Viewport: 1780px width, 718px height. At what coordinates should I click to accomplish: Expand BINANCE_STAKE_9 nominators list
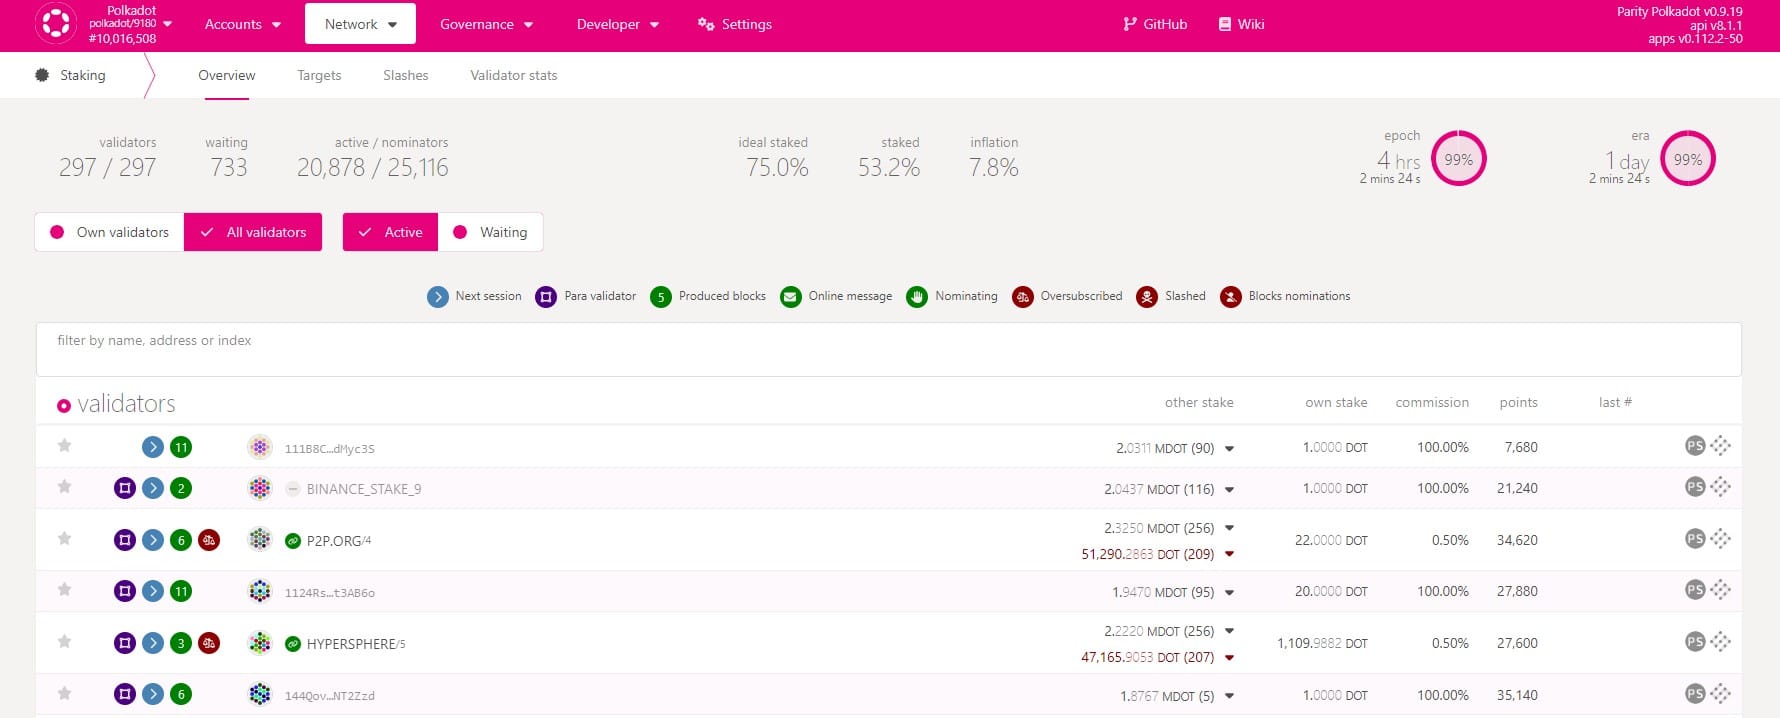[x=1229, y=490]
